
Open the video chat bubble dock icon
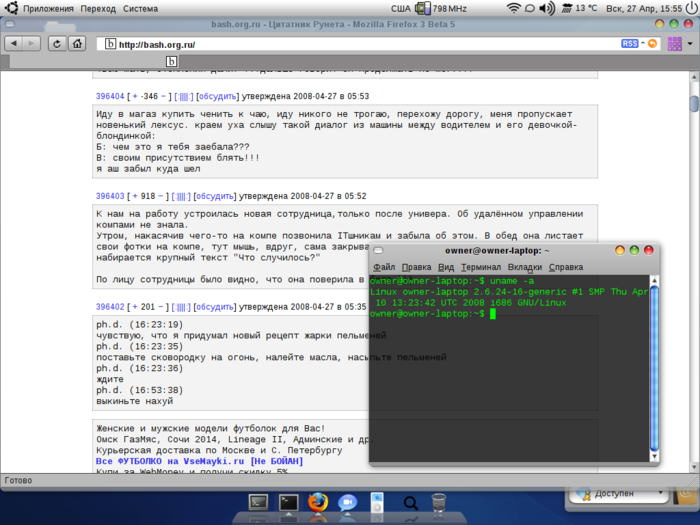[x=347, y=503]
